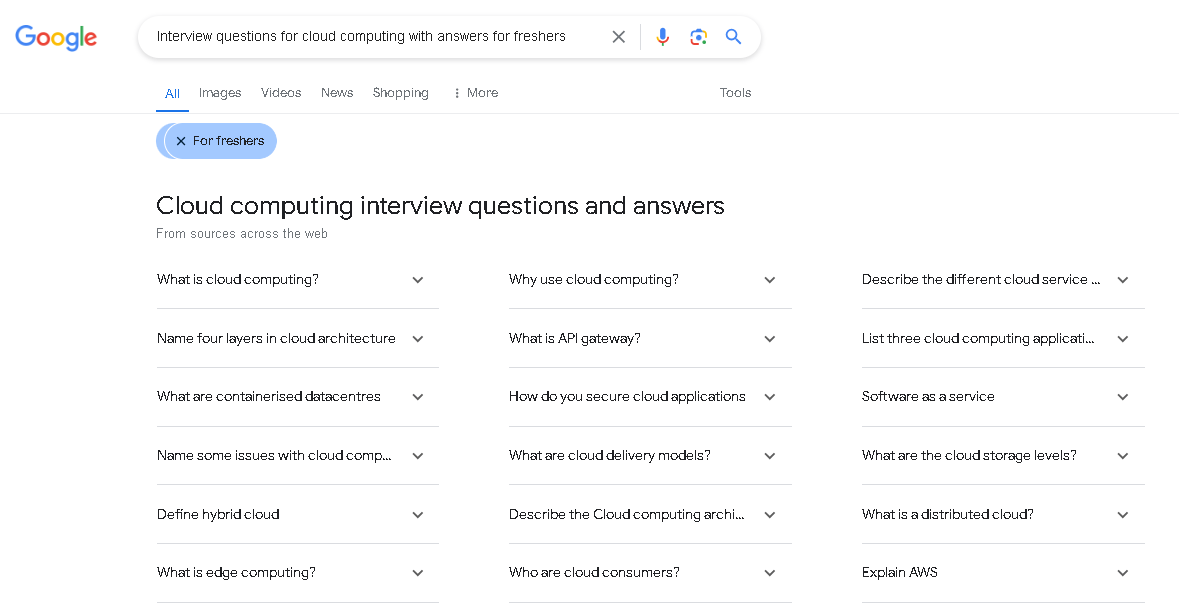The width and height of the screenshot is (1179, 604).
Task: Expand 'Define hybrid cloud' chevron
Action: pos(417,514)
